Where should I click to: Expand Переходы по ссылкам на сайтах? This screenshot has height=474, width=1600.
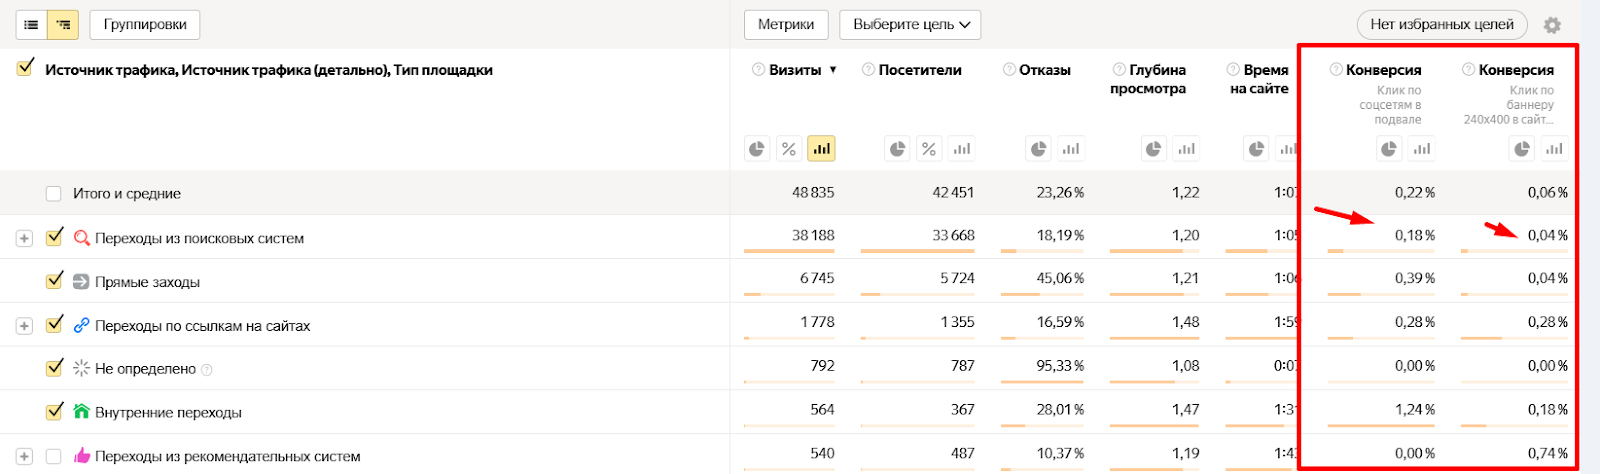24,325
